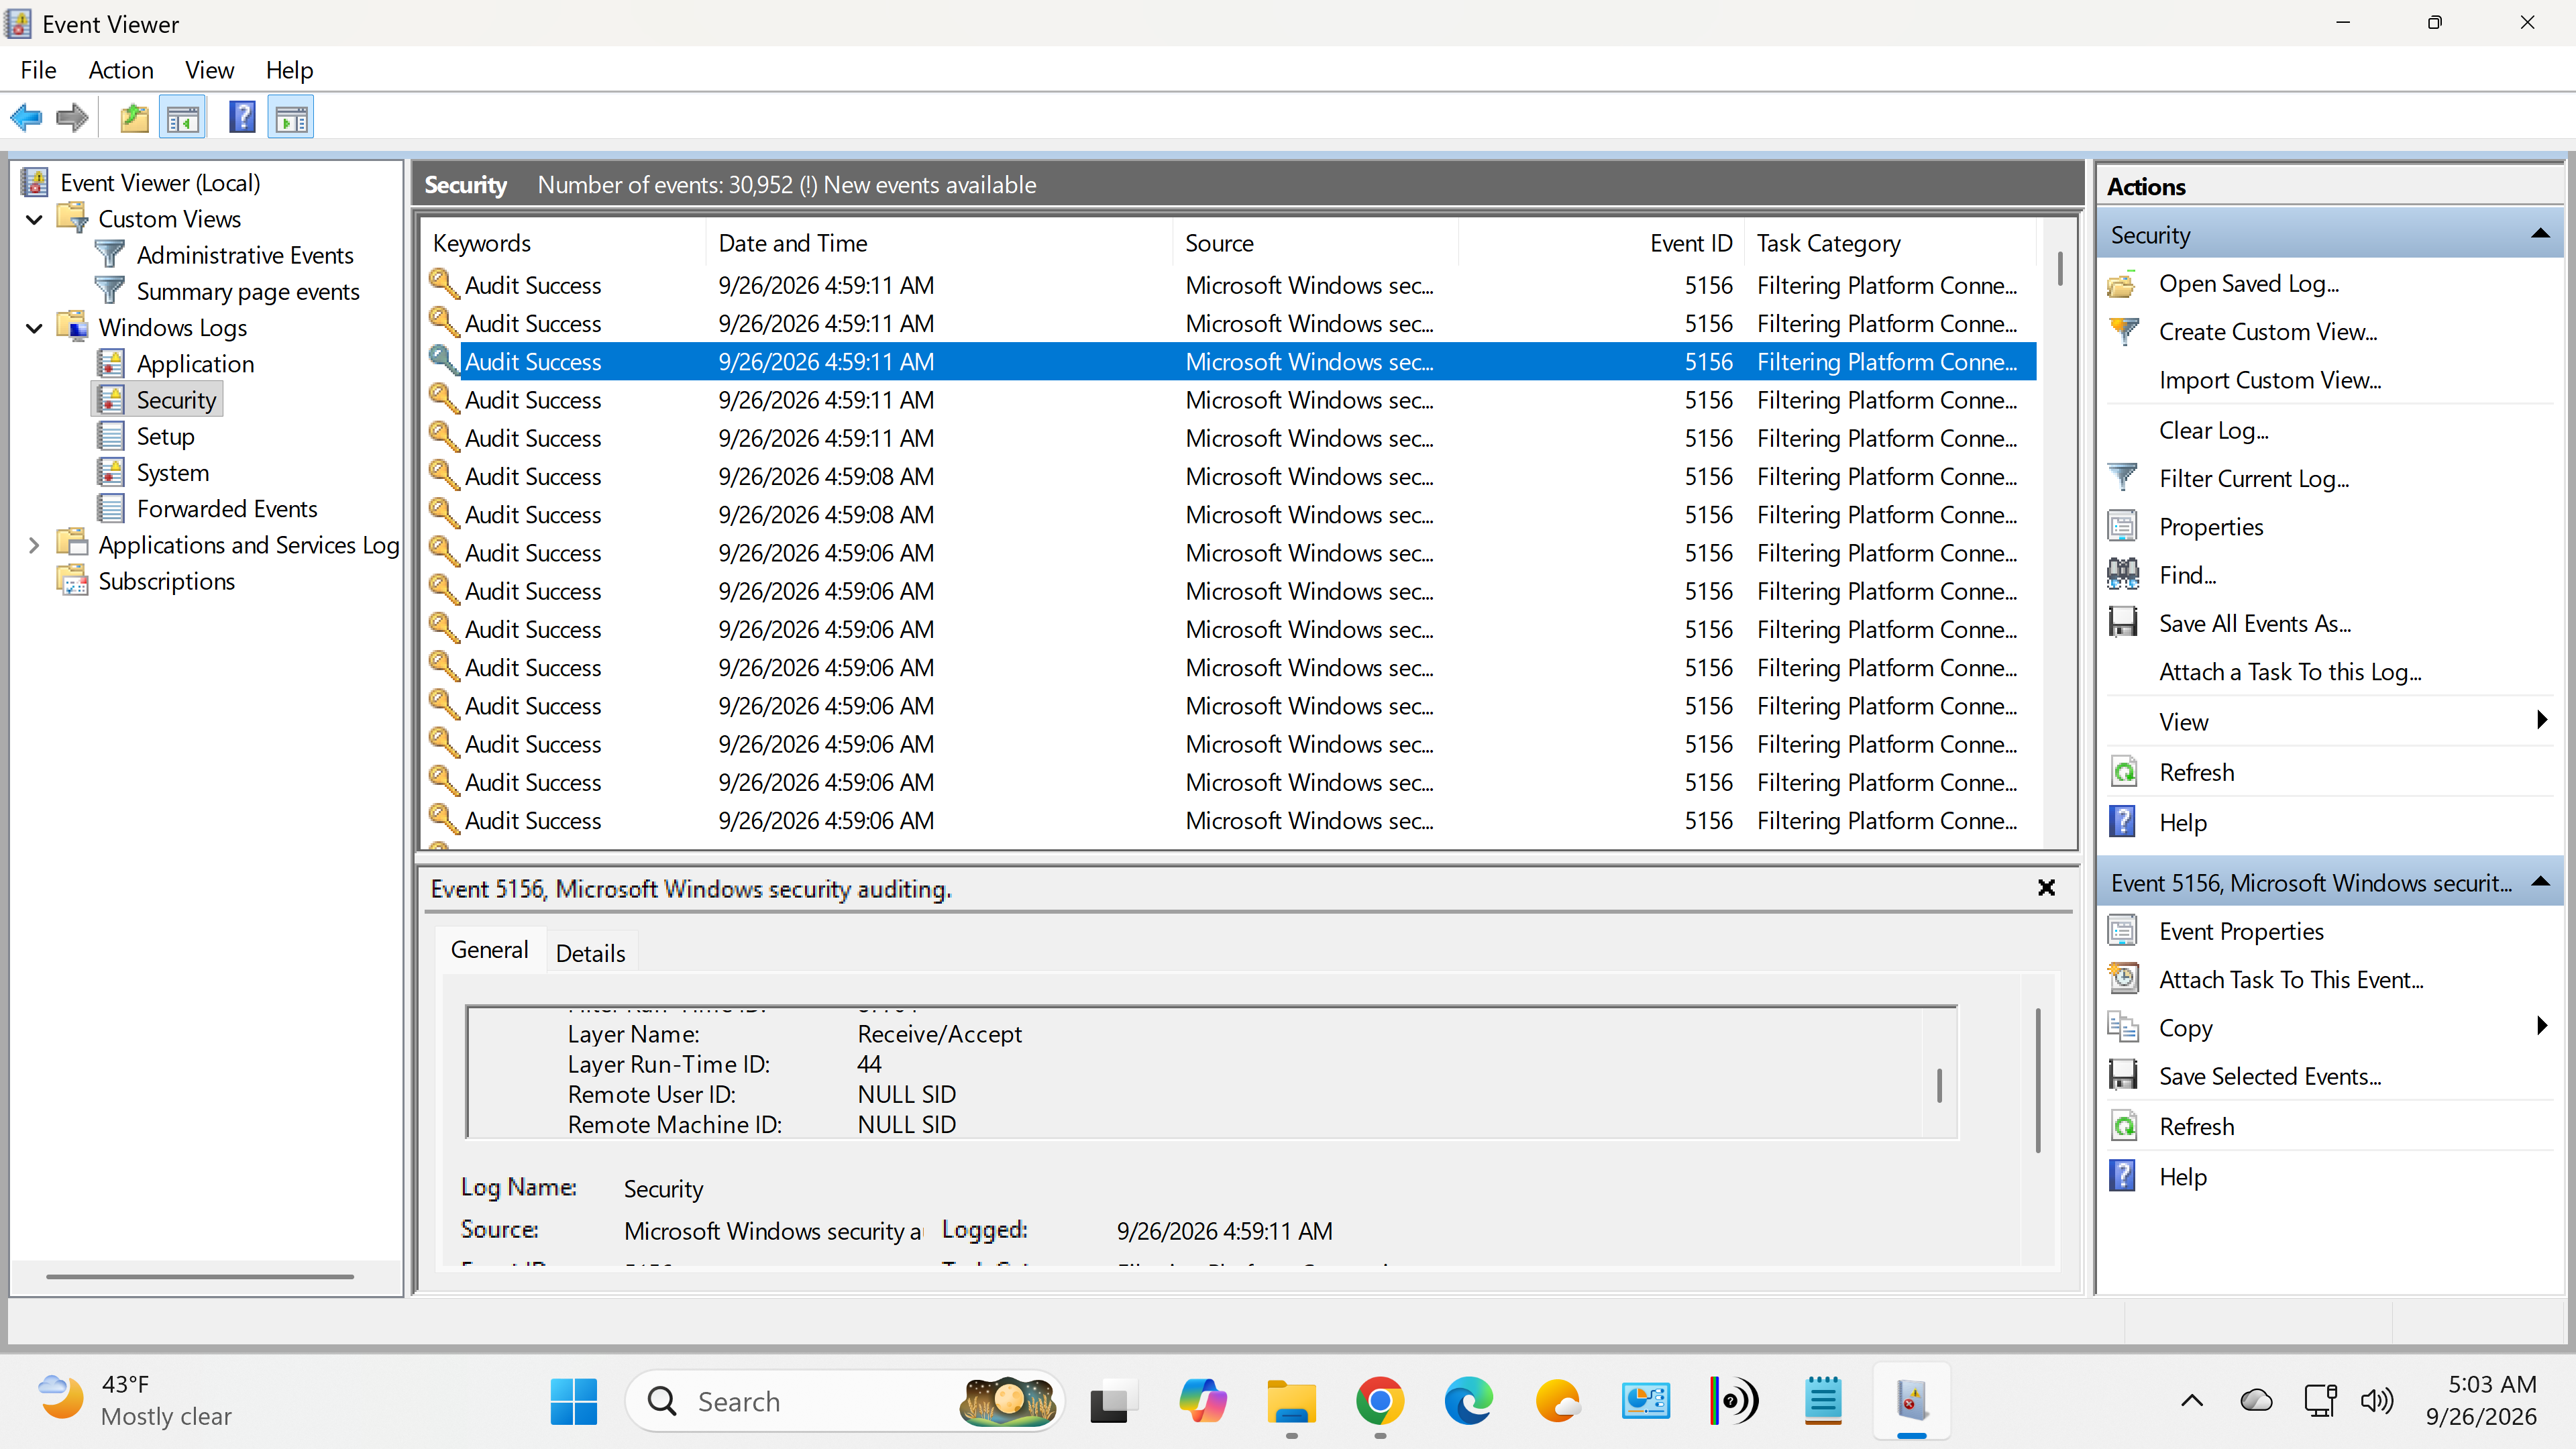Open the View menu in menu bar
The image size is (2576, 1449).
tap(209, 70)
